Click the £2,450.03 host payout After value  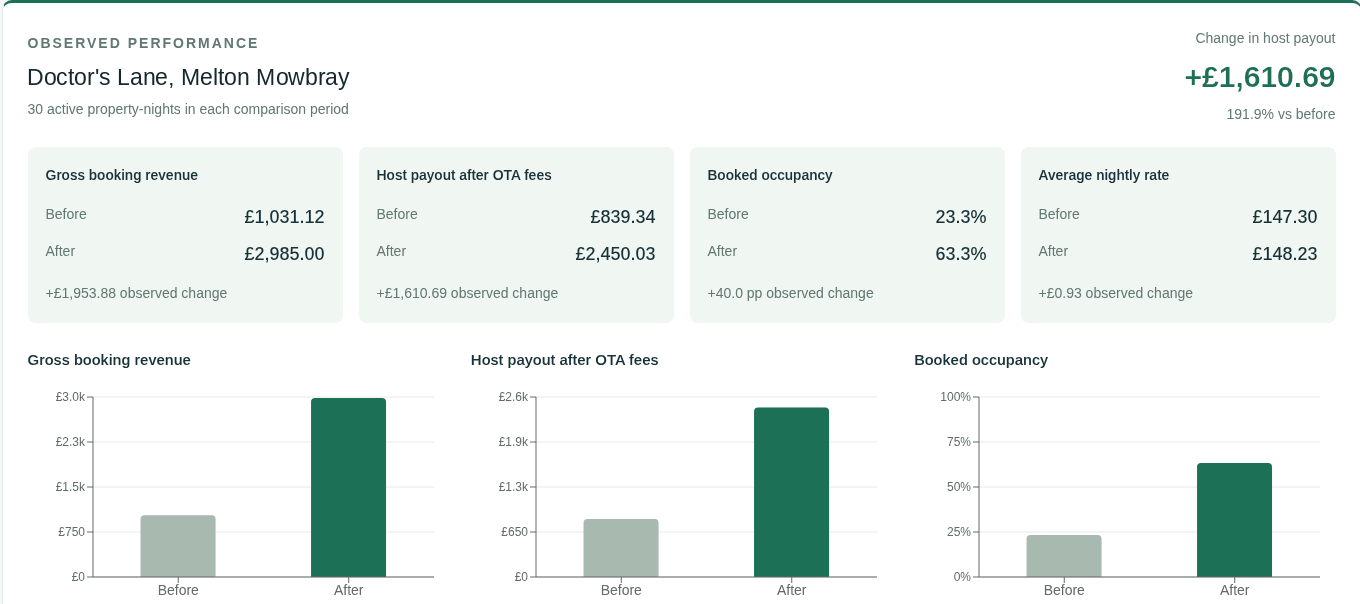(x=615, y=254)
